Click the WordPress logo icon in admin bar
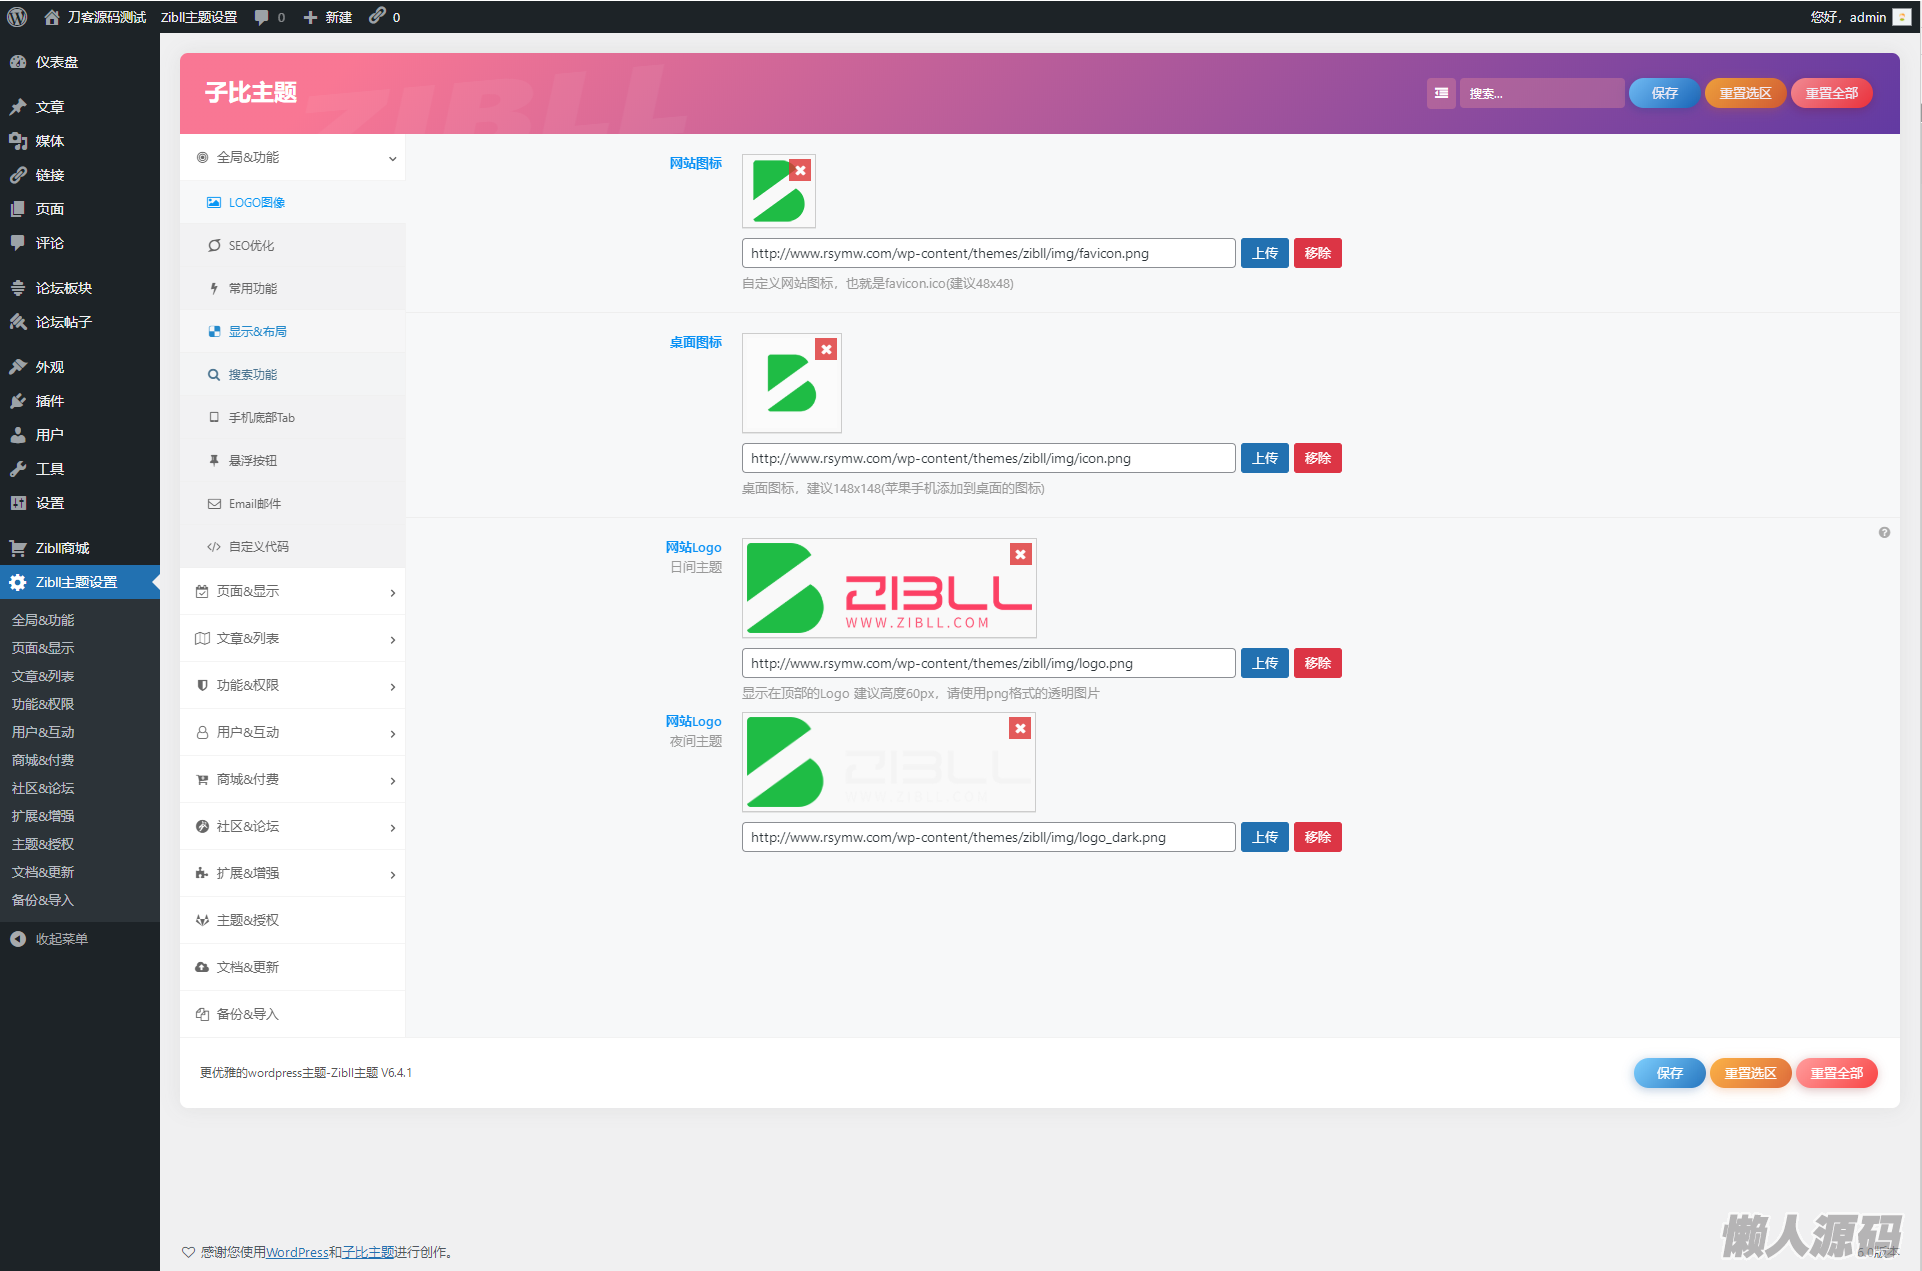This screenshot has width=1922, height=1271. 17,17
